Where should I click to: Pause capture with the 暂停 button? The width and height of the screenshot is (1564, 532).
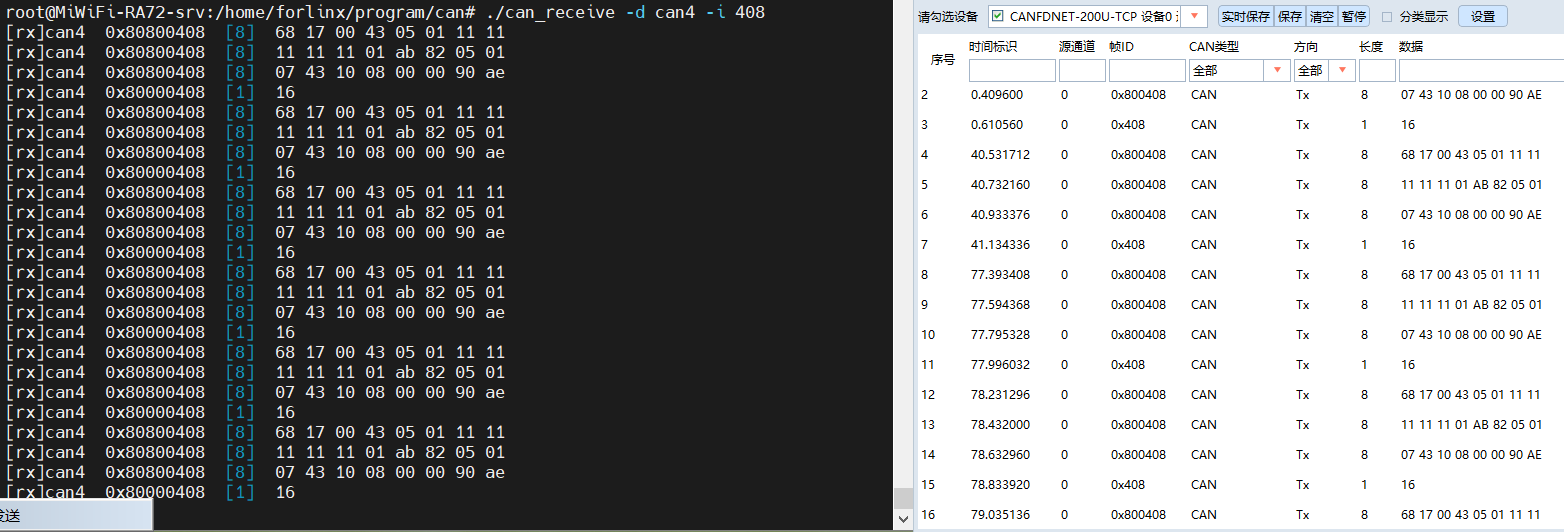(1354, 16)
